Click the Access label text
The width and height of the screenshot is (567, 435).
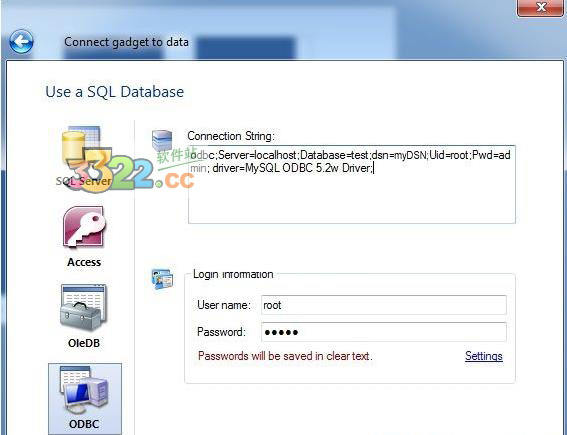[84, 262]
